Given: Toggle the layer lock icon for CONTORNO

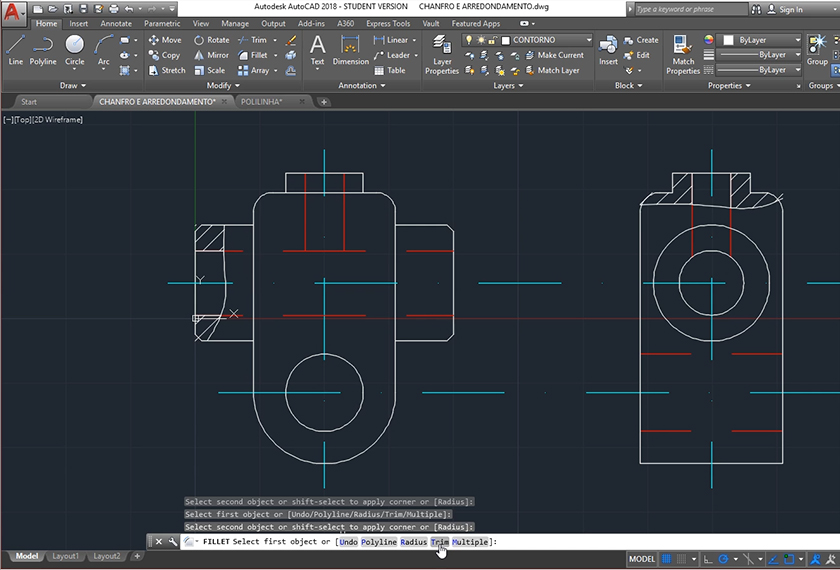Looking at the screenshot, I should tap(491, 40).
